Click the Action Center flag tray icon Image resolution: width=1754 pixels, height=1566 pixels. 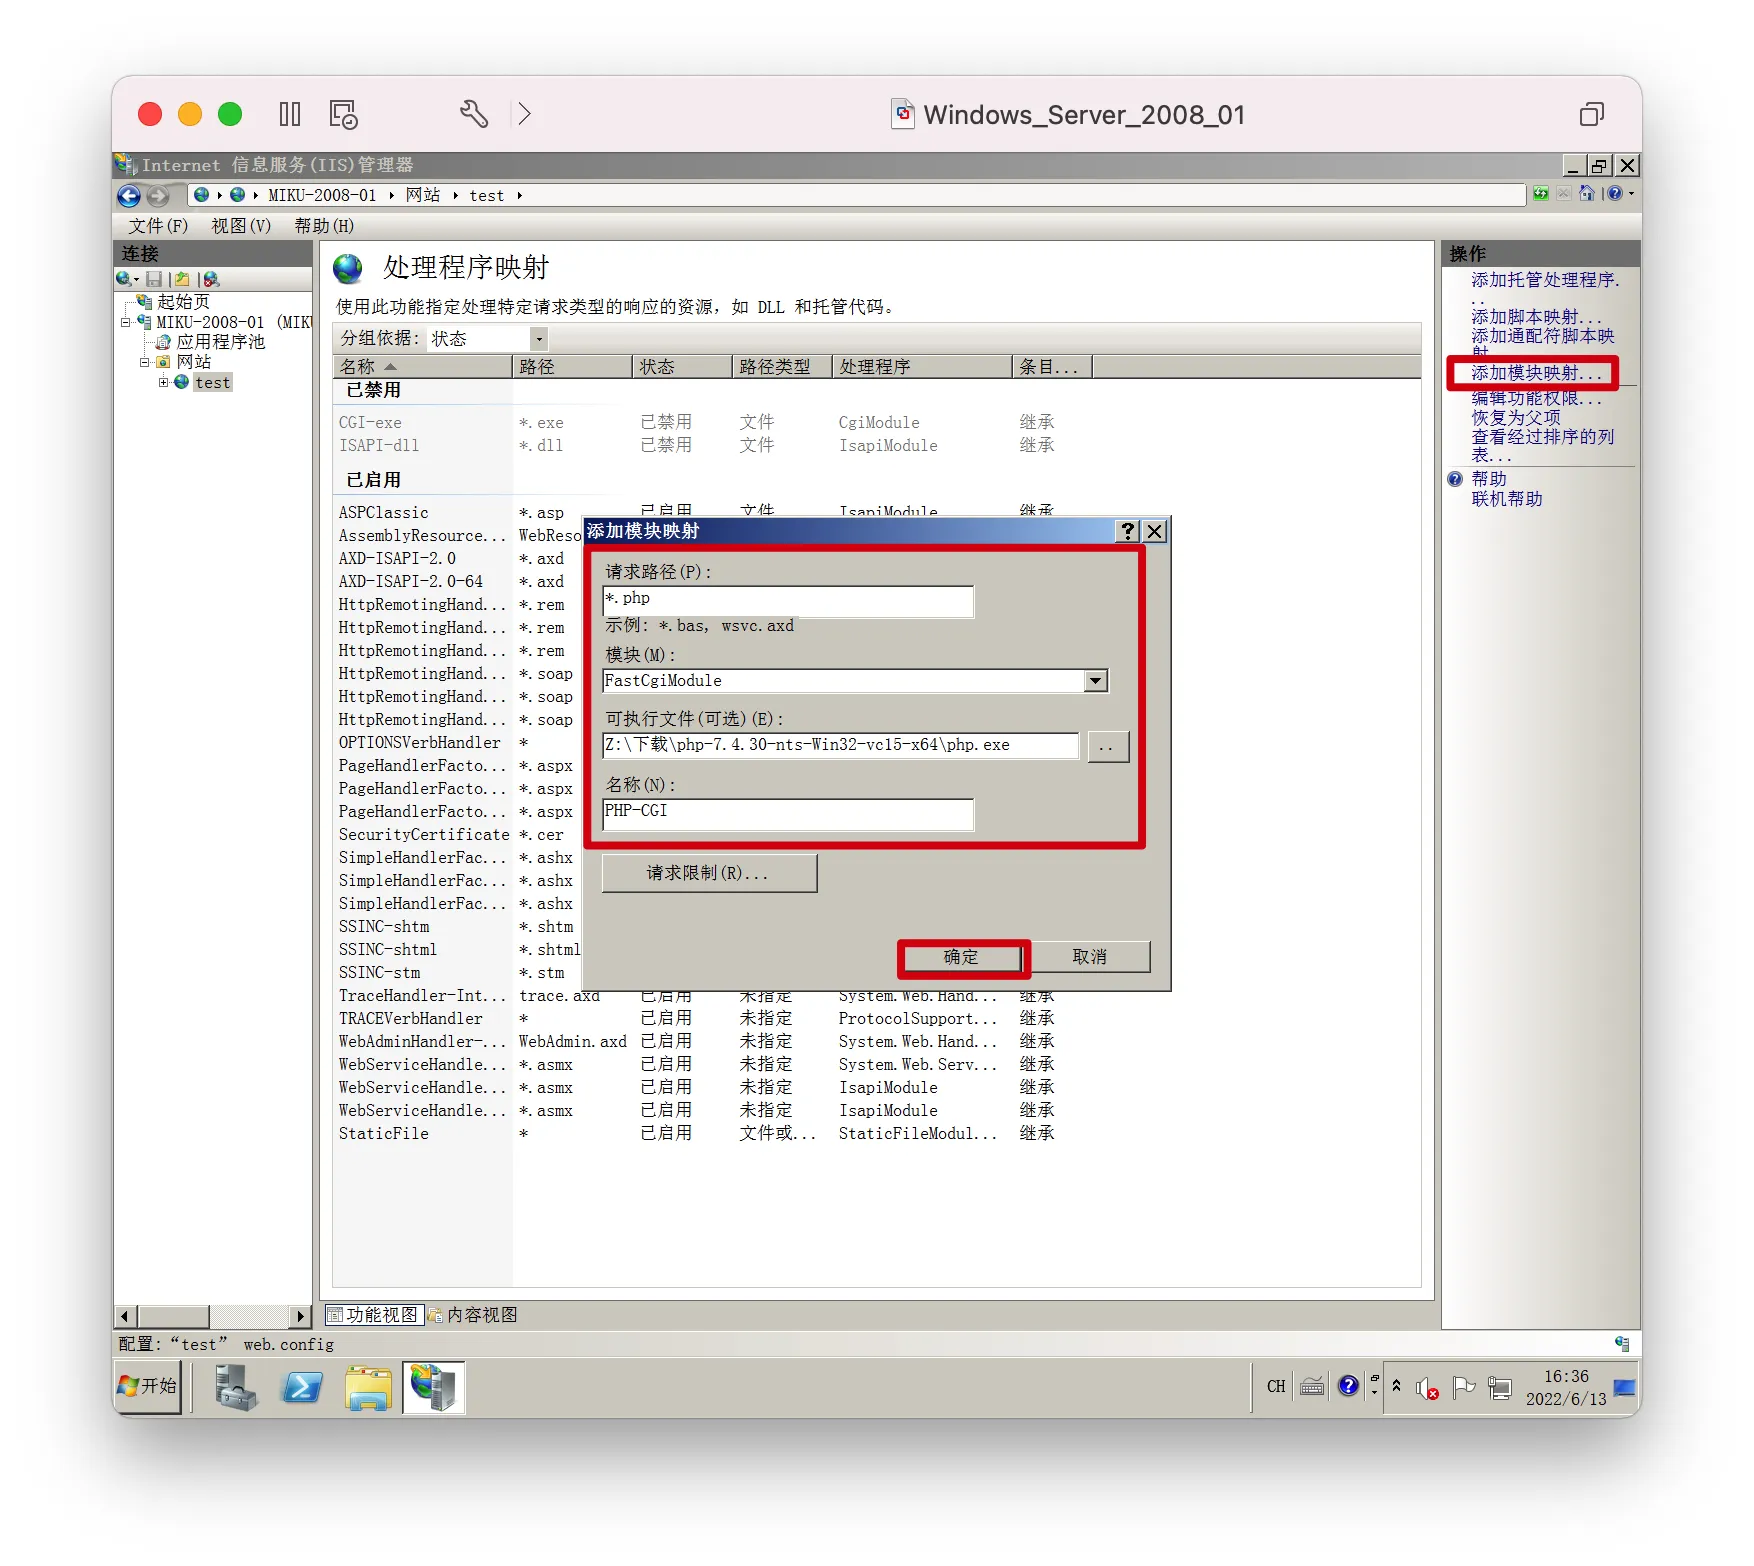(1464, 1387)
